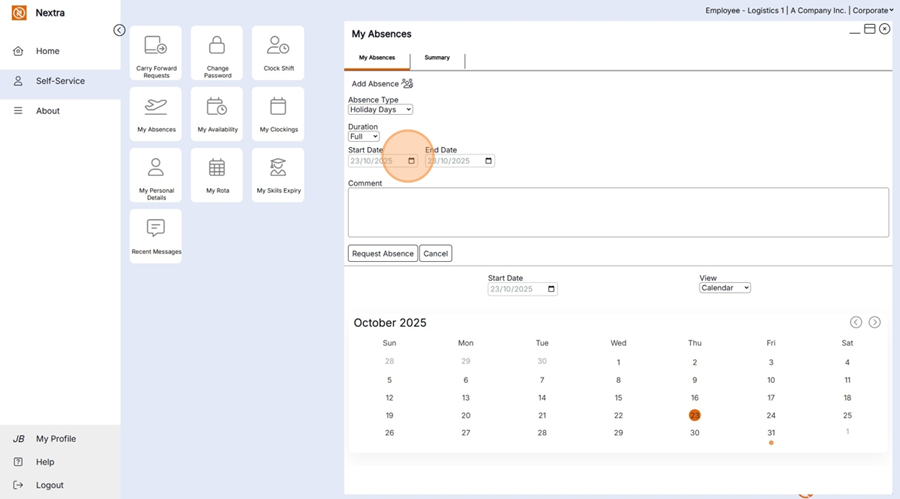
Task: Click Request Absence button
Action: tap(382, 253)
